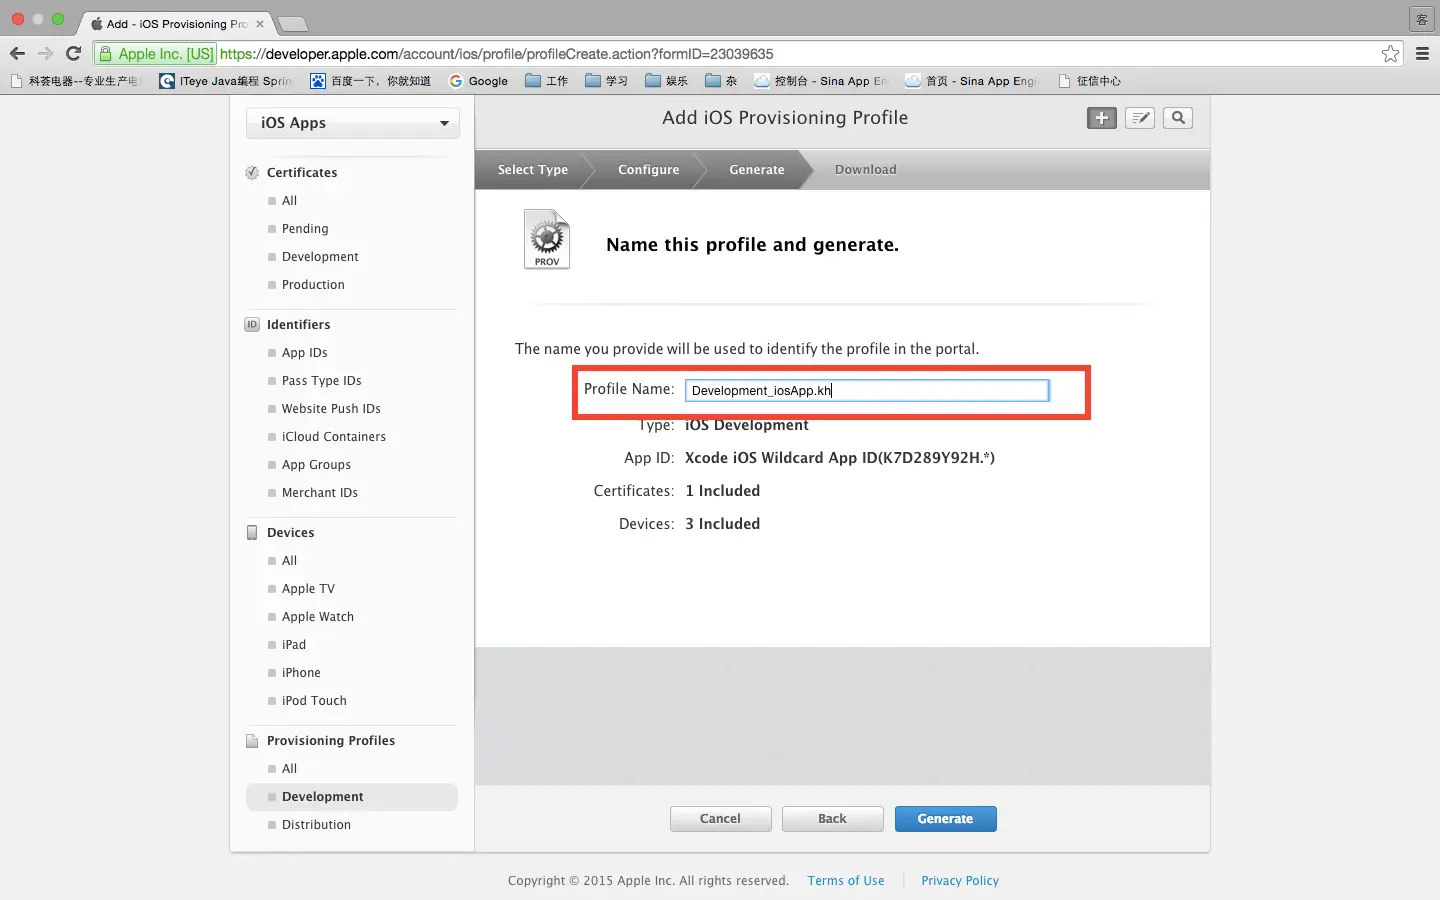The width and height of the screenshot is (1440, 900).
Task: Close the Add iOS Provisioning tab
Action: click(260, 23)
